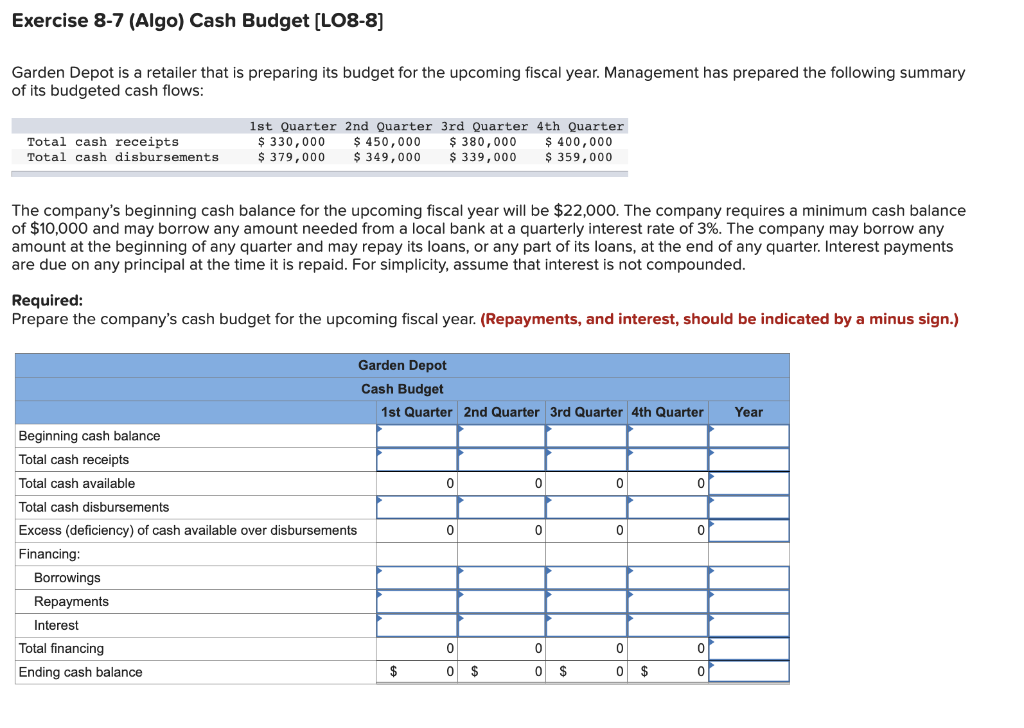Click the Financing: row label
This screenshot has height=728, width=1024.
[x=50, y=554]
